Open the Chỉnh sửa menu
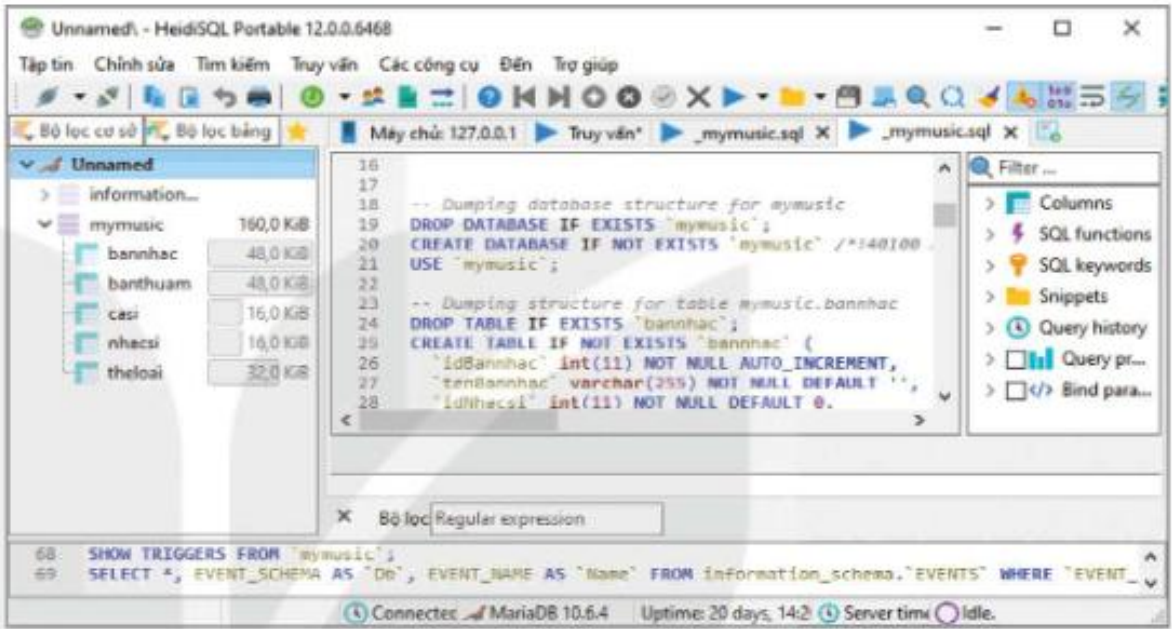The width and height of the screenshot is (1172, 629). (x=135, y=65)
